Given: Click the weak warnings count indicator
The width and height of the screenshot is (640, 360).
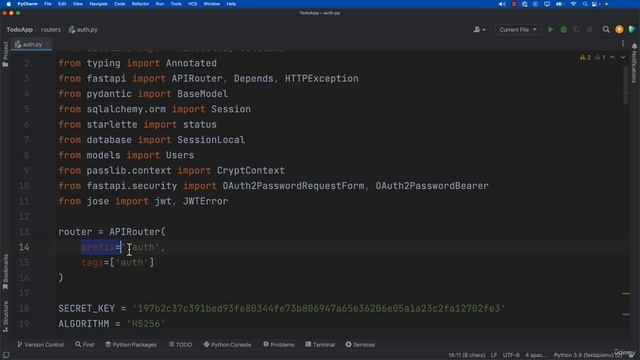Looking at the screenshot, I should click(x=600, y=58).
